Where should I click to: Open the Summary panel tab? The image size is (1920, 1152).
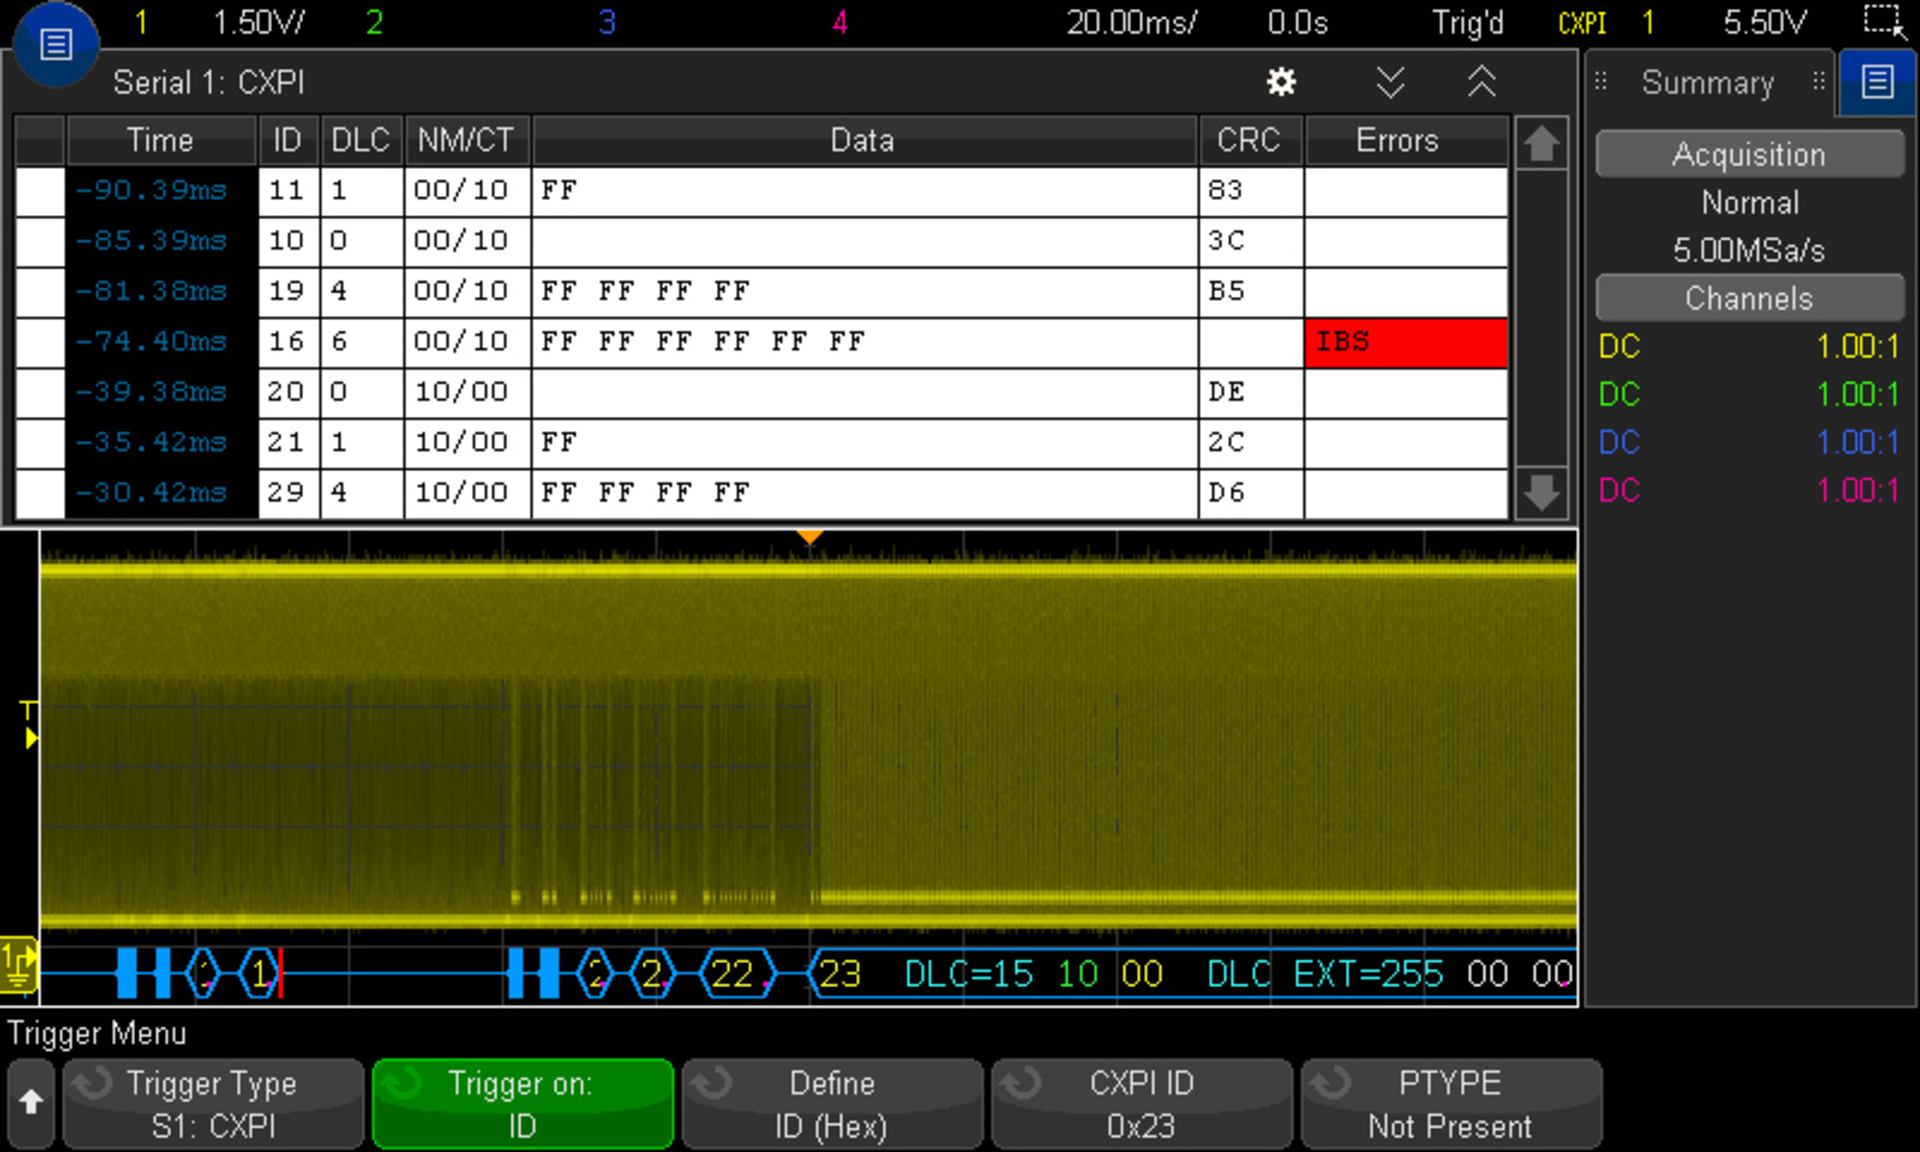1707,82
